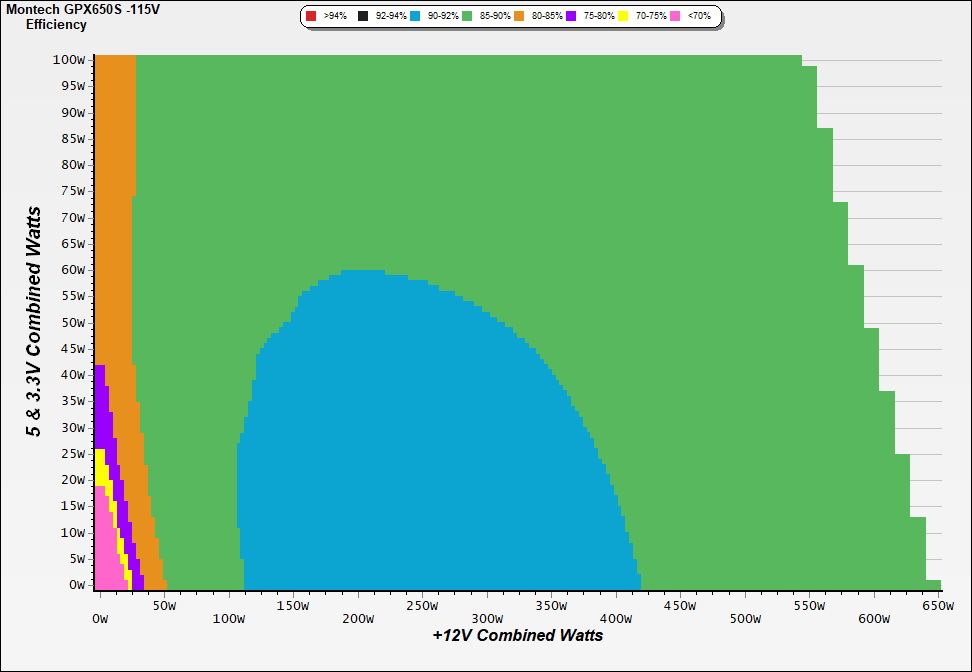The image size is (972, 672).
Task: Select the yellow 70-75% legend square
Action: pyautogui.click(x=623, y=17)
